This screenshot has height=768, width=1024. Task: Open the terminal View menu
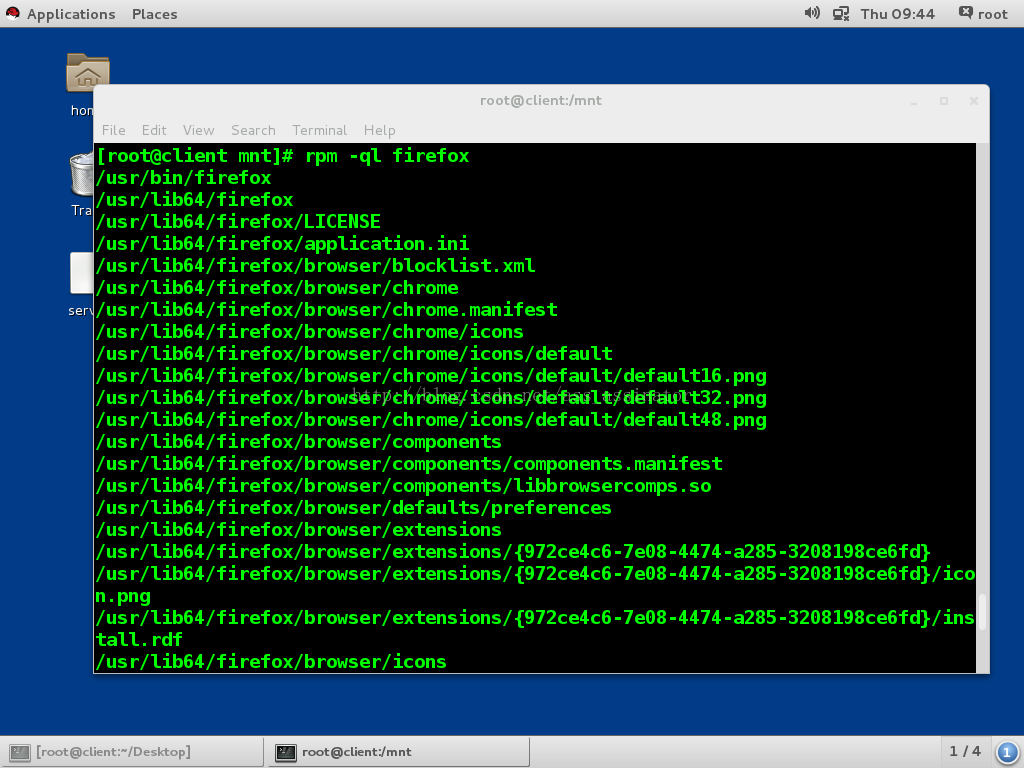[x=199, y=130]
